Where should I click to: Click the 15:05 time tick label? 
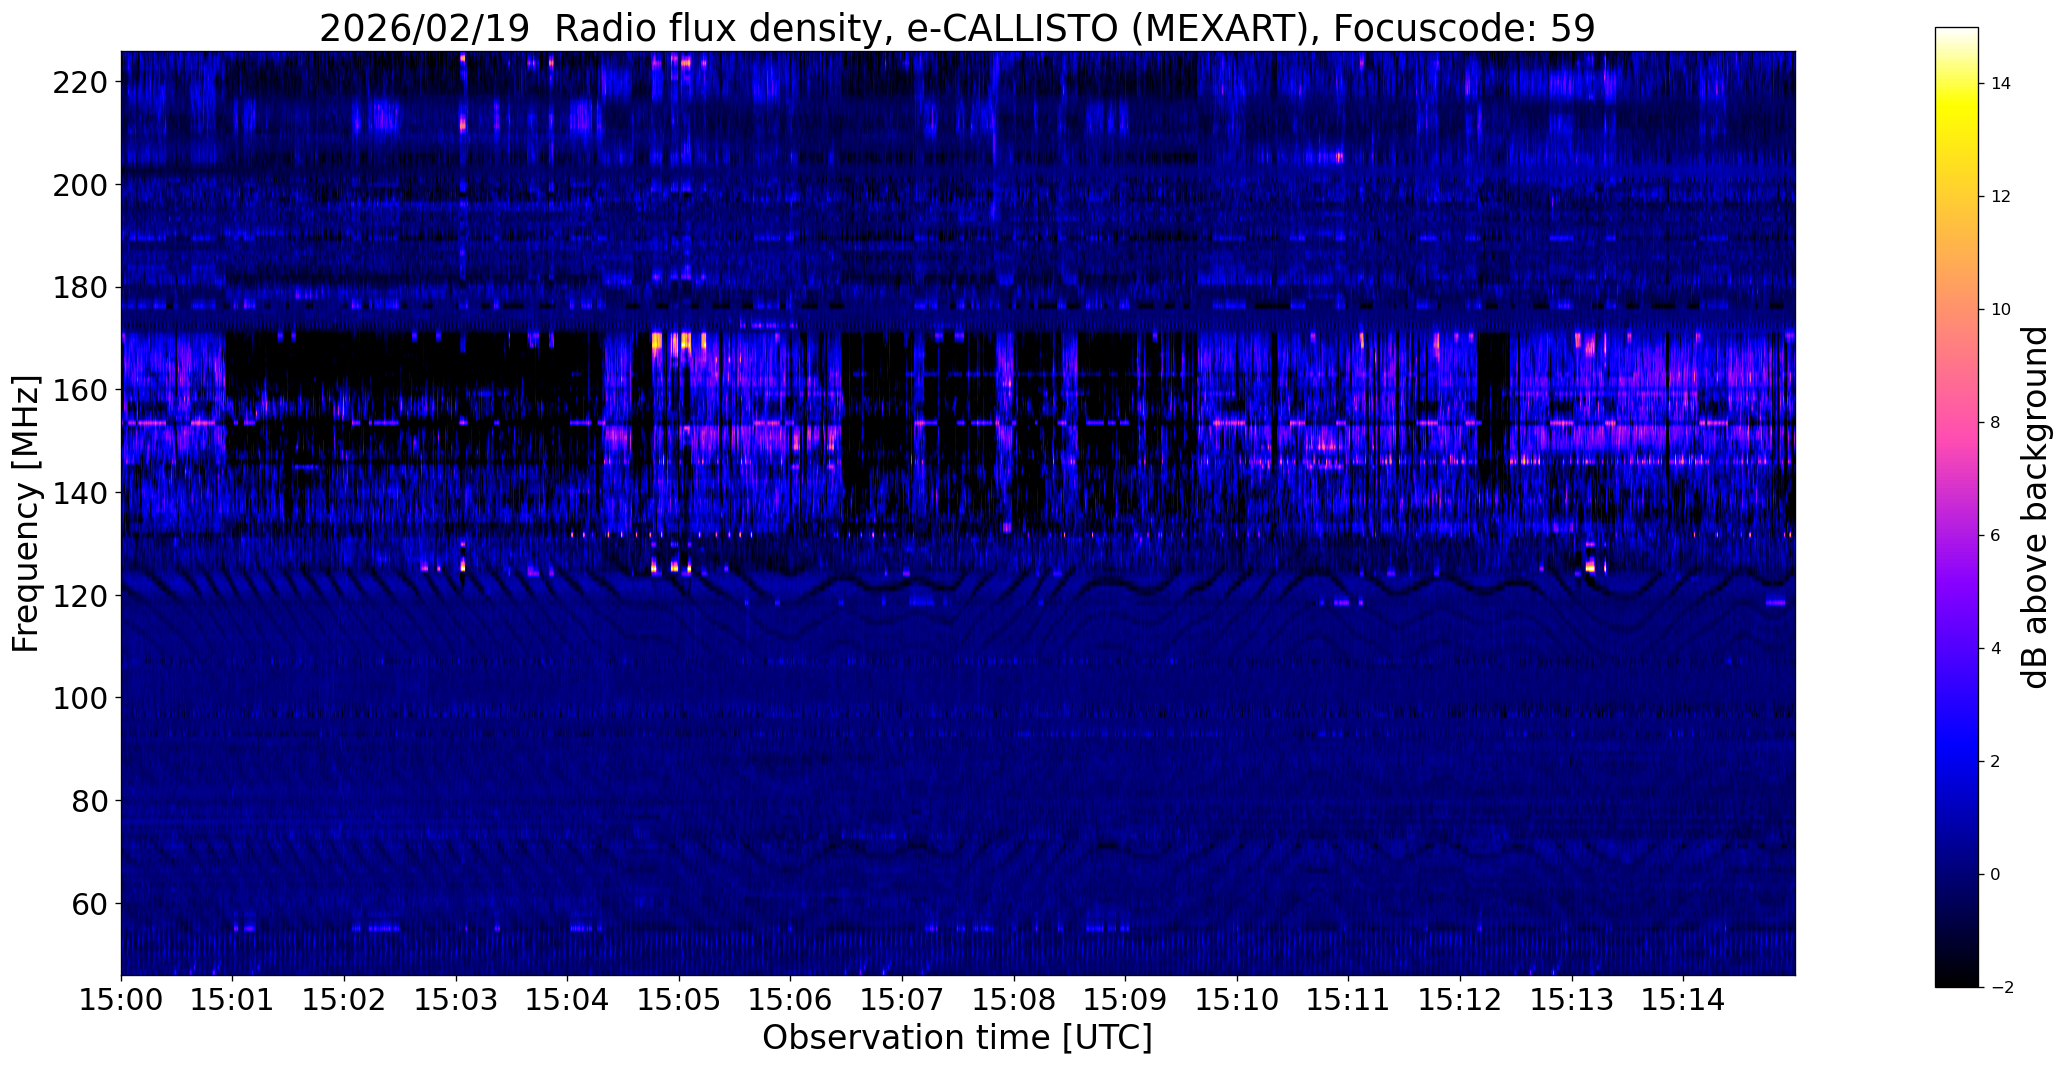680,1000
